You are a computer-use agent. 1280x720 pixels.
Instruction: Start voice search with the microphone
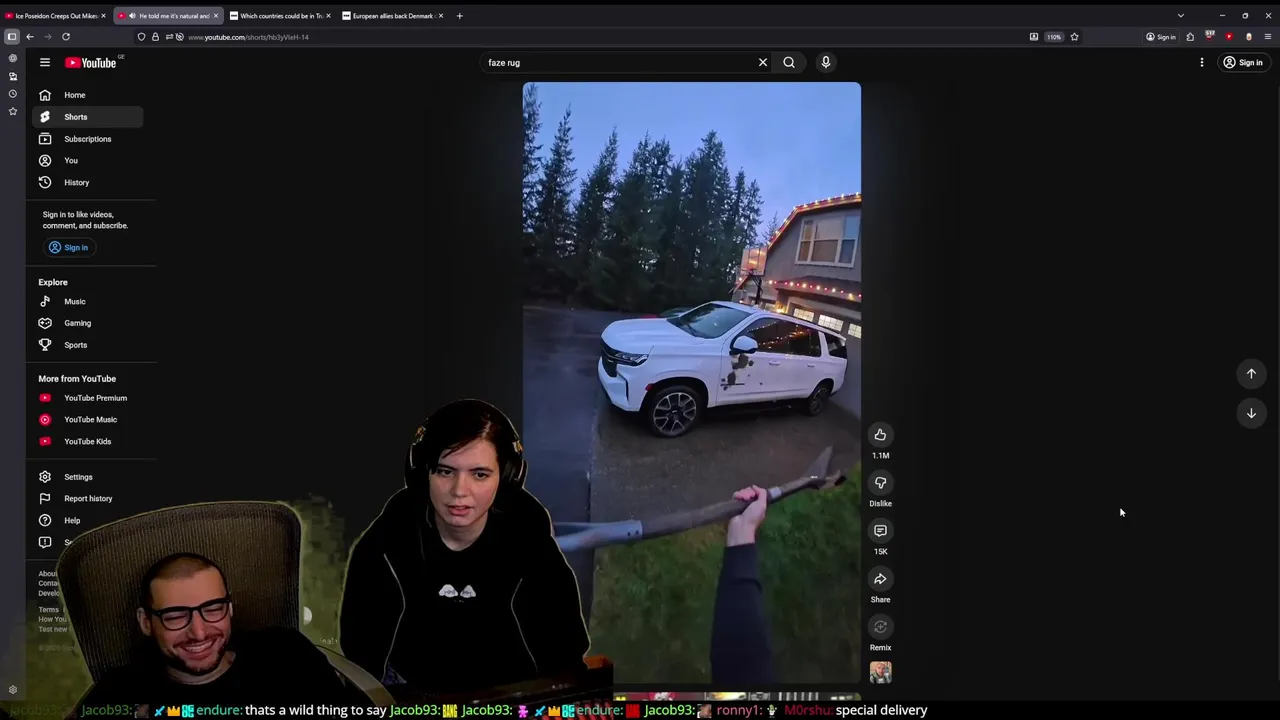click(826, 62)
